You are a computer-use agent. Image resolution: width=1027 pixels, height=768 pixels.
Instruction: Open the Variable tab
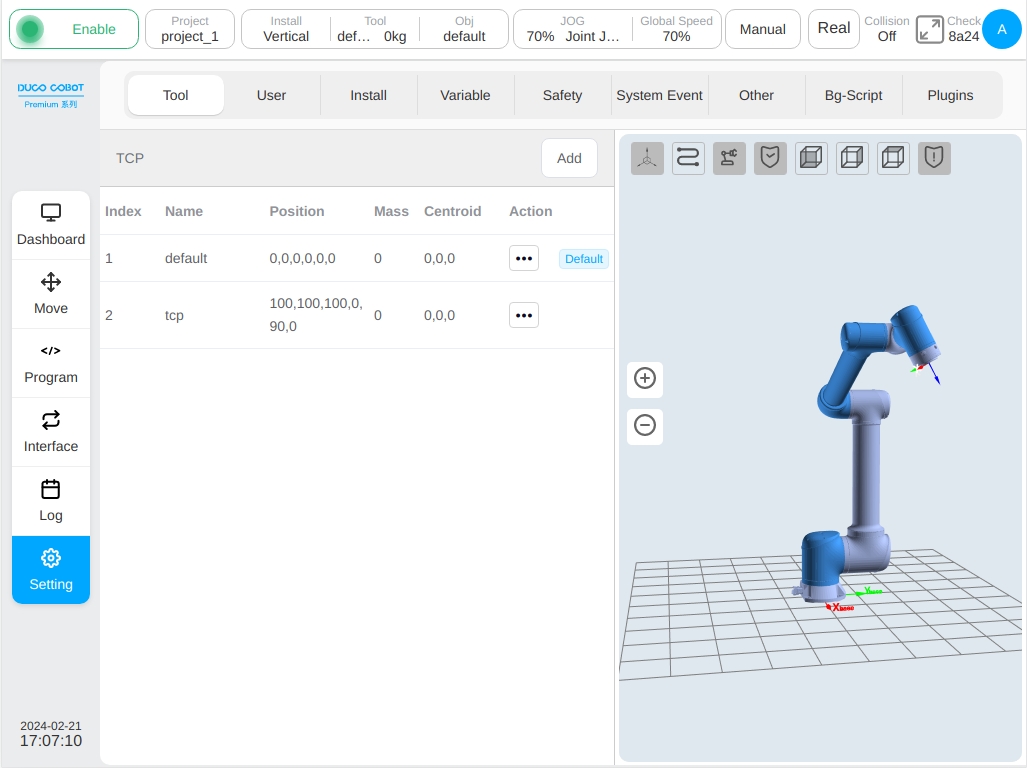pos(465,96)
